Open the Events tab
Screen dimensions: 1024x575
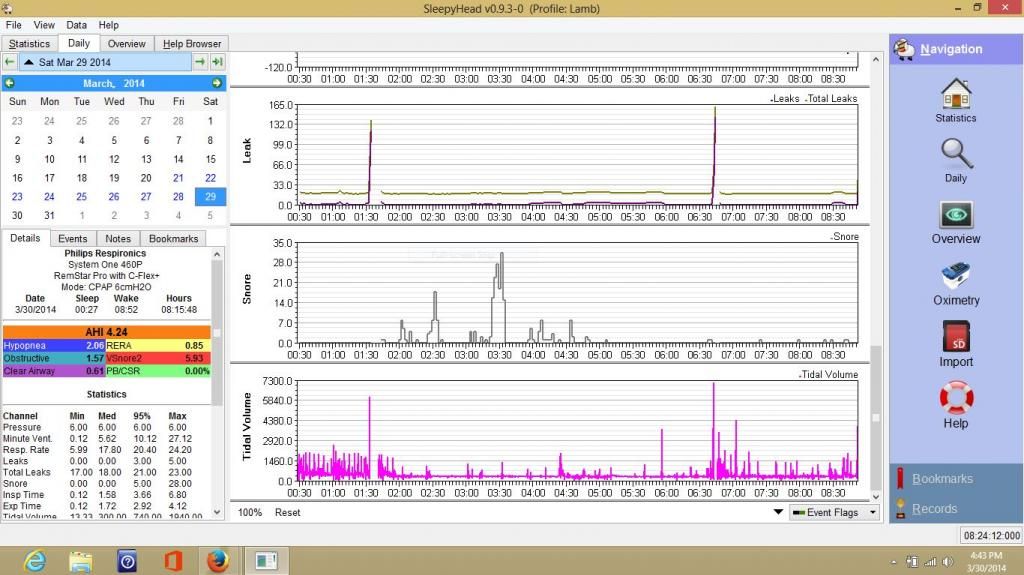[x=72, y=238]
